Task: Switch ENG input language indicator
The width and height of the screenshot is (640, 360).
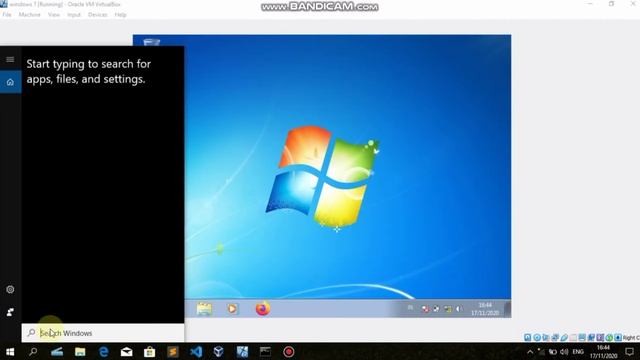Action: click(578, 352)
